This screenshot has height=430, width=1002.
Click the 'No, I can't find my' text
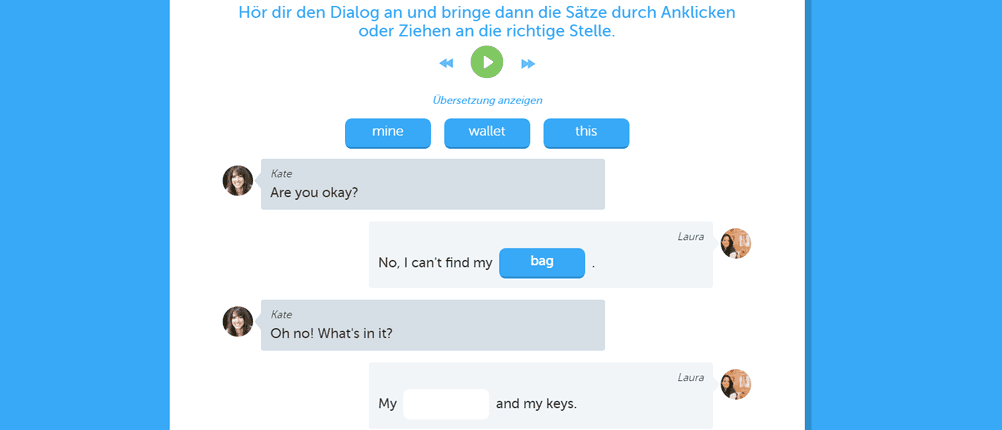(435, 263)
